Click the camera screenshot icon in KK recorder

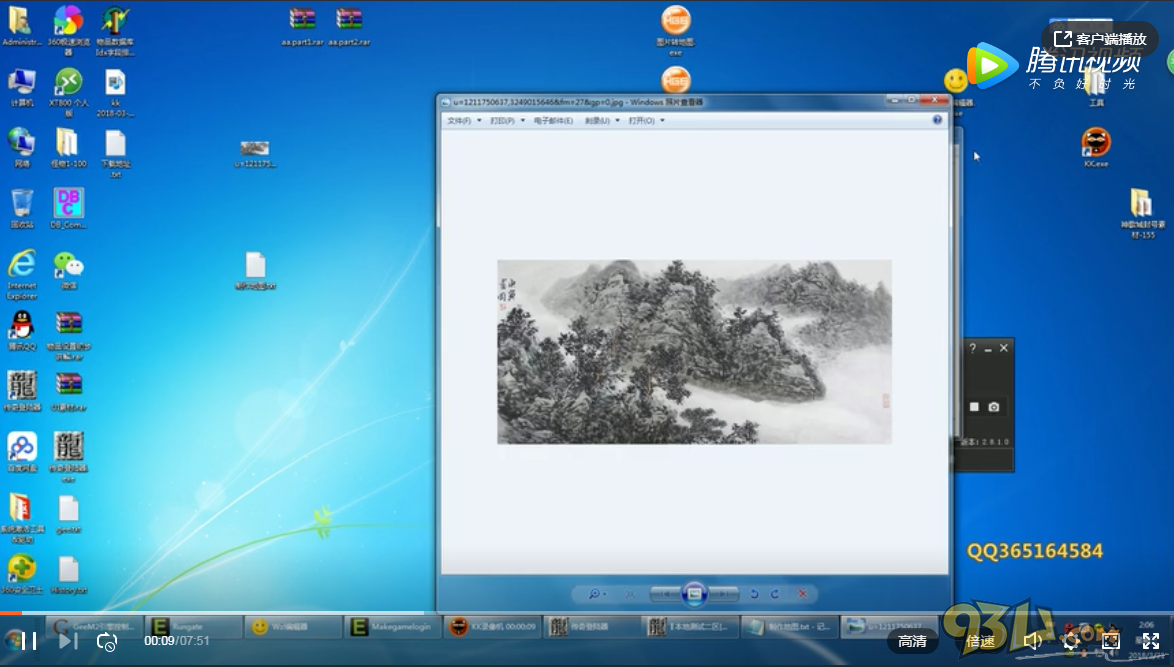point(994,406)
